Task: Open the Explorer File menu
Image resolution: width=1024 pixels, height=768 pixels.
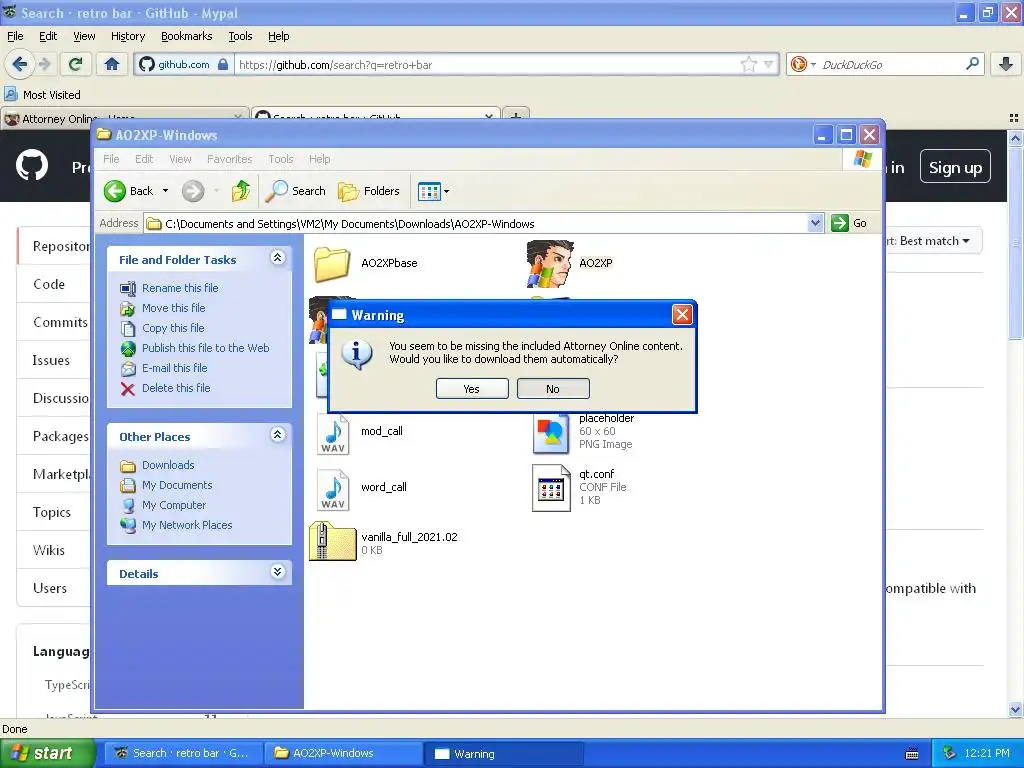Action: point(111,159)
